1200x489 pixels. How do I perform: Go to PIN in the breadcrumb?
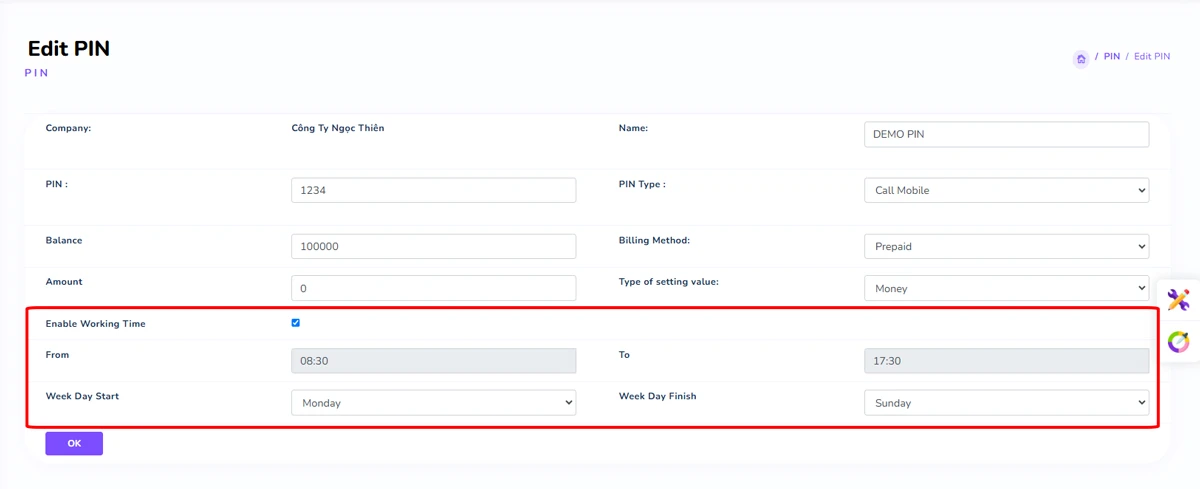click(x=1111, y=57)
